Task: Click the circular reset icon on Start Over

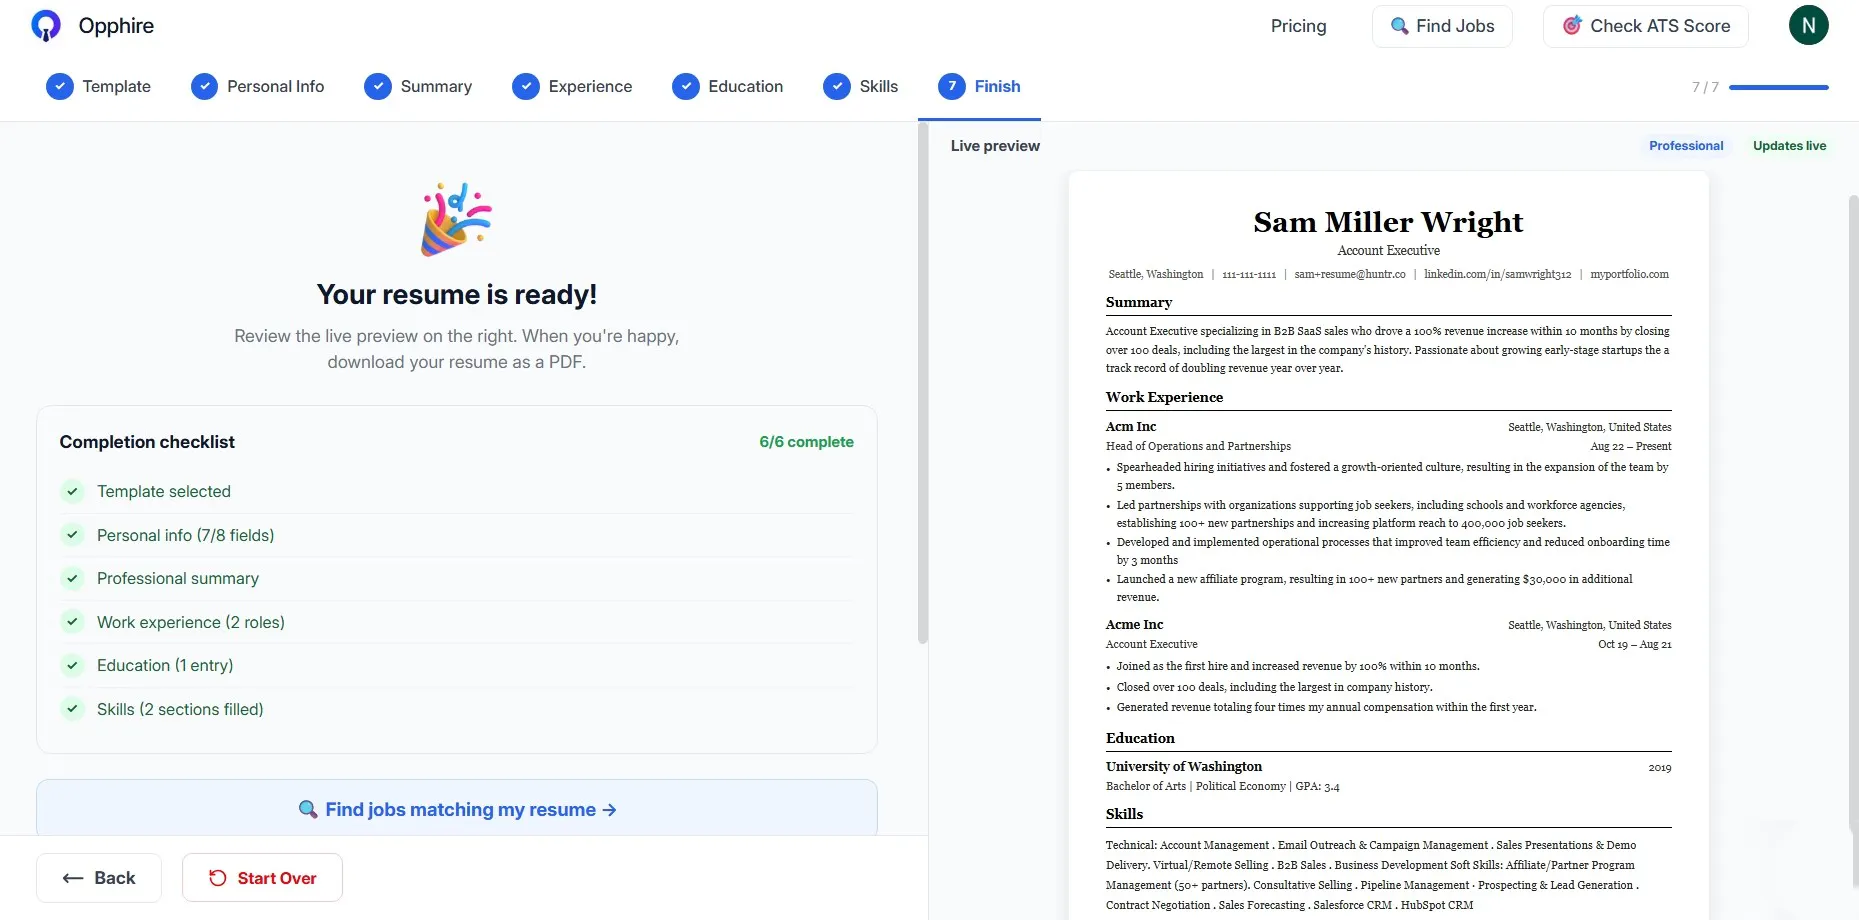Action: click(x=218, y=878)
